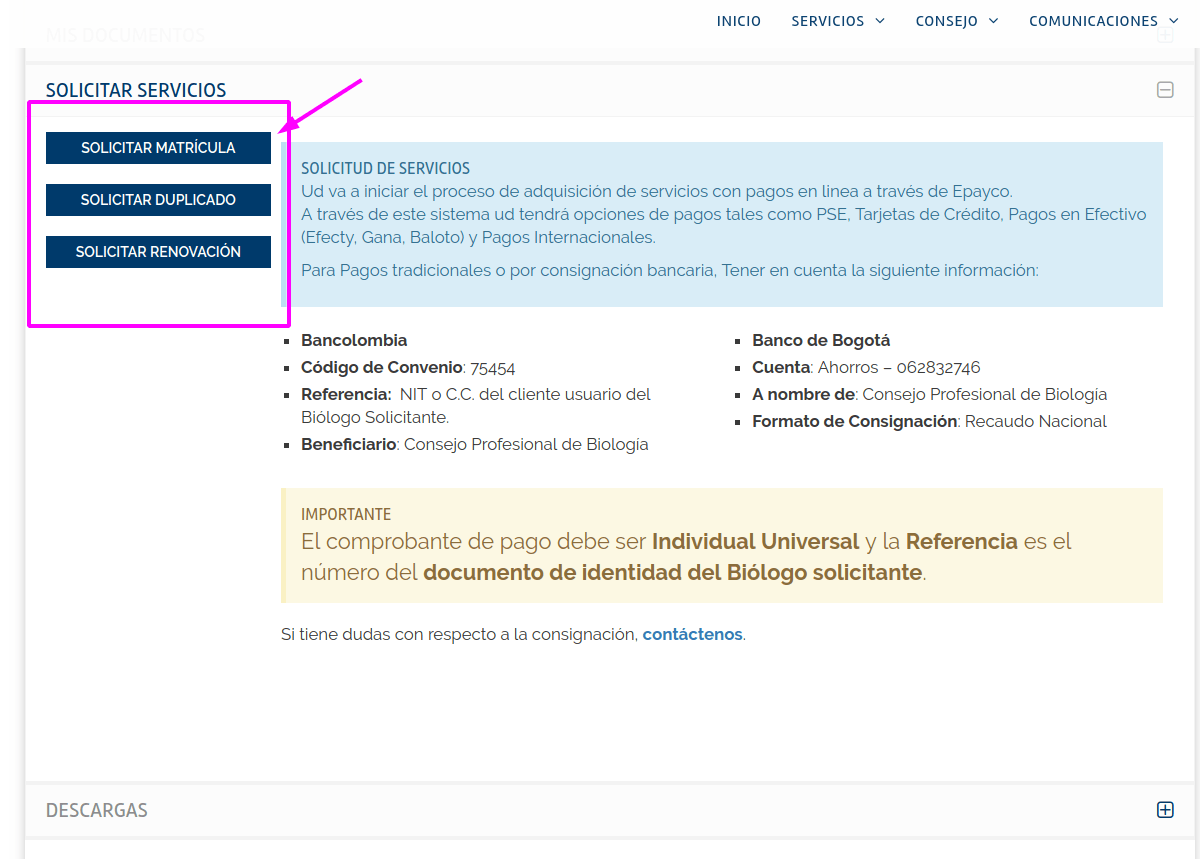
Task: Click the chevron arrow next to Comunicaciones
Action: point(1174,21)
